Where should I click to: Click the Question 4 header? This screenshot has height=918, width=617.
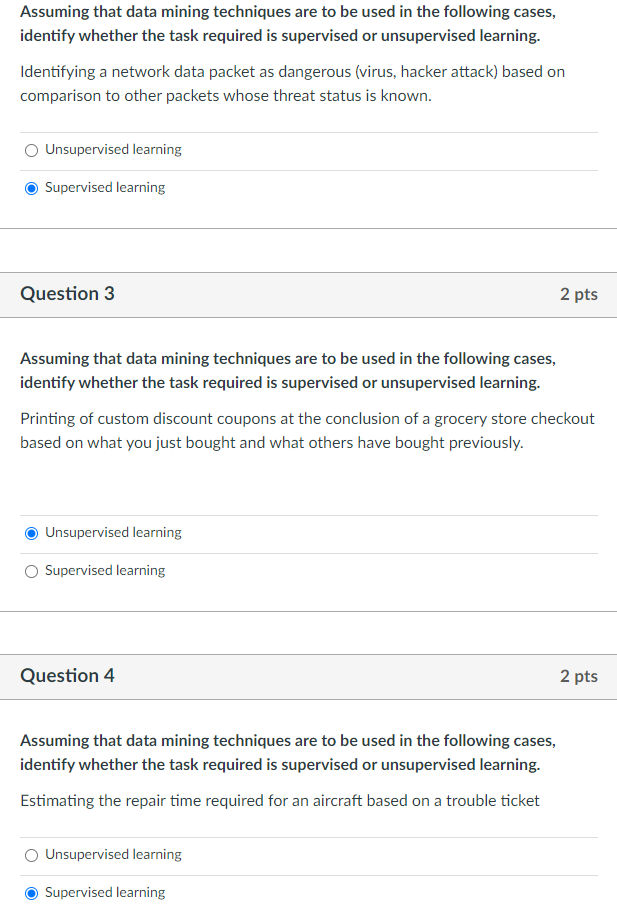point(67,675)
